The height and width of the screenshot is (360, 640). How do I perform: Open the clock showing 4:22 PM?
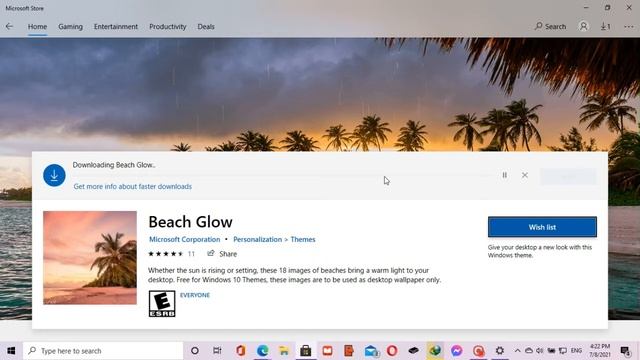click(x=600, y=351)
